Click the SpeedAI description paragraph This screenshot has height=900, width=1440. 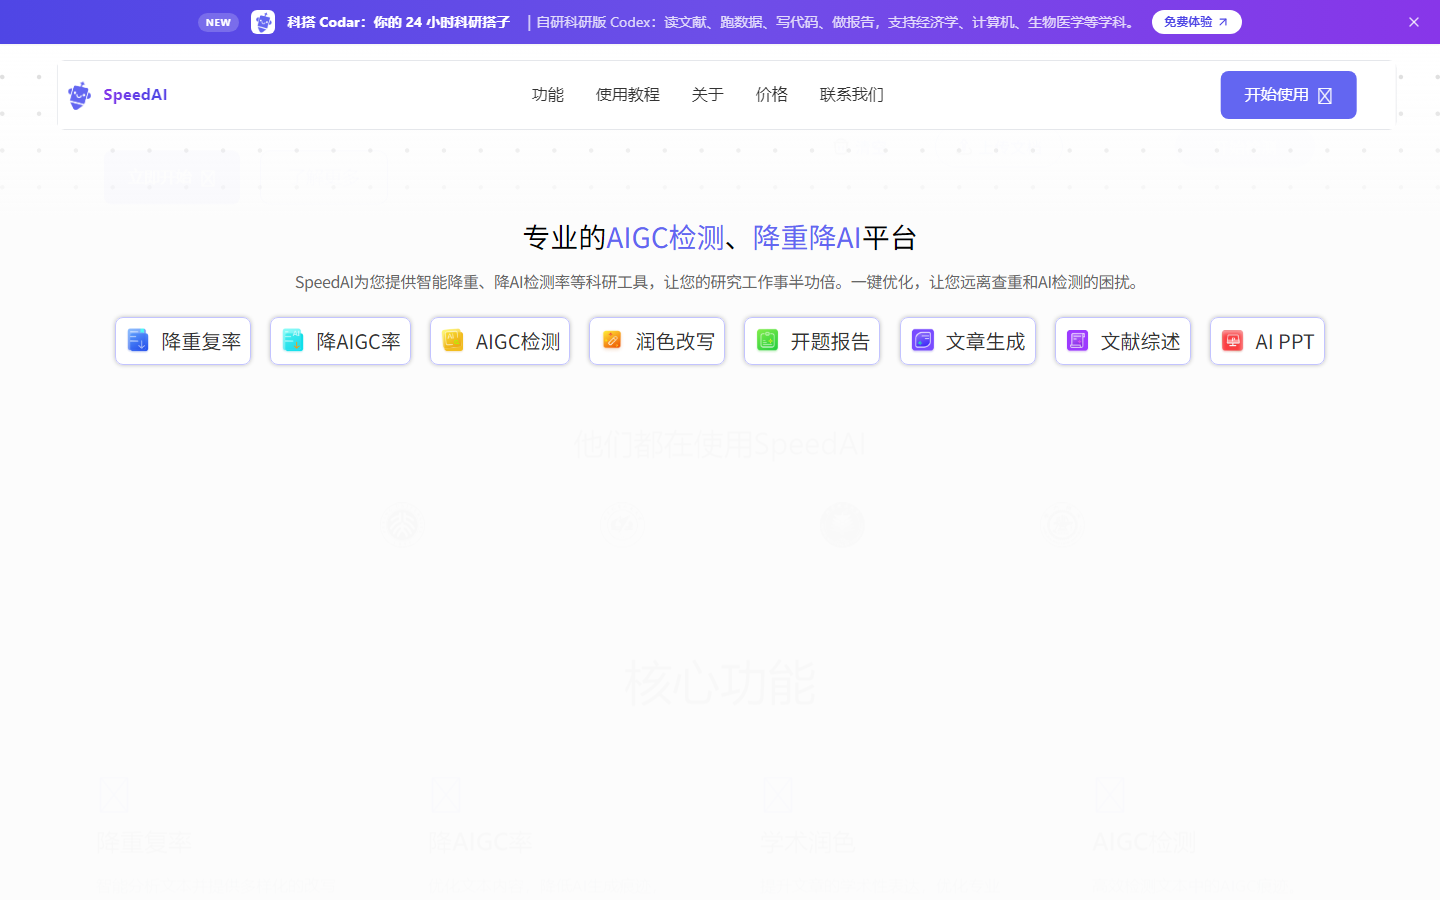(x=720, y=282)
